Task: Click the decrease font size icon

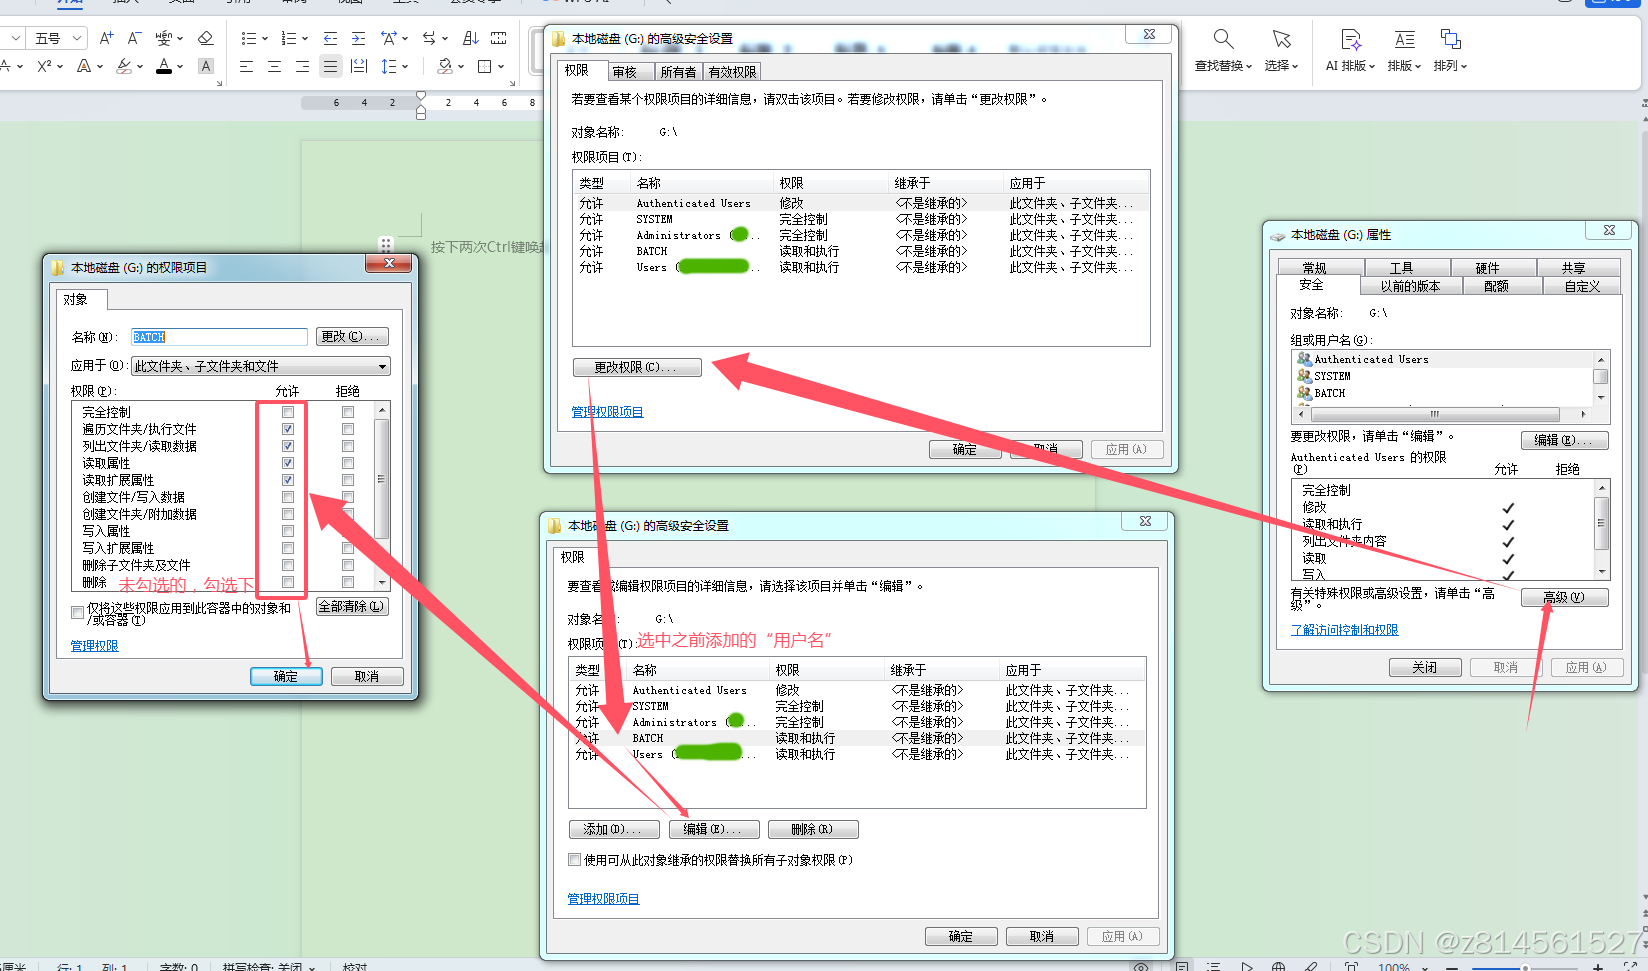Action: pos(135,38)
